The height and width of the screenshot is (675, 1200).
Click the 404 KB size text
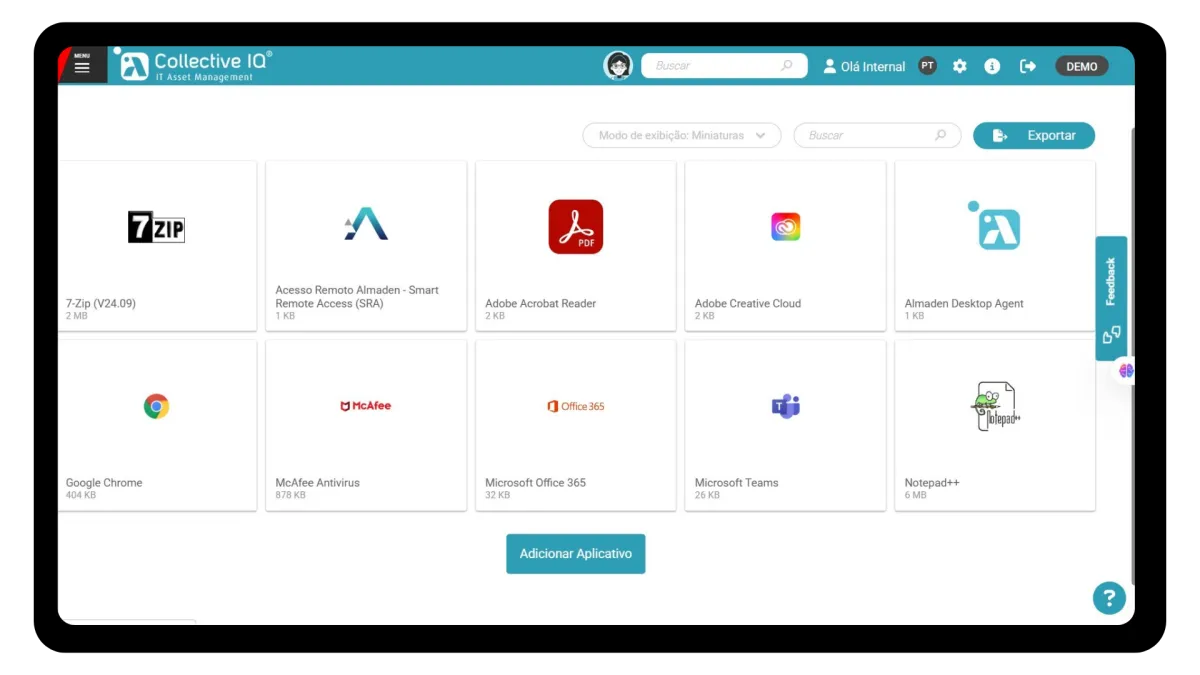pyautogui.click(x=81, y=495)
